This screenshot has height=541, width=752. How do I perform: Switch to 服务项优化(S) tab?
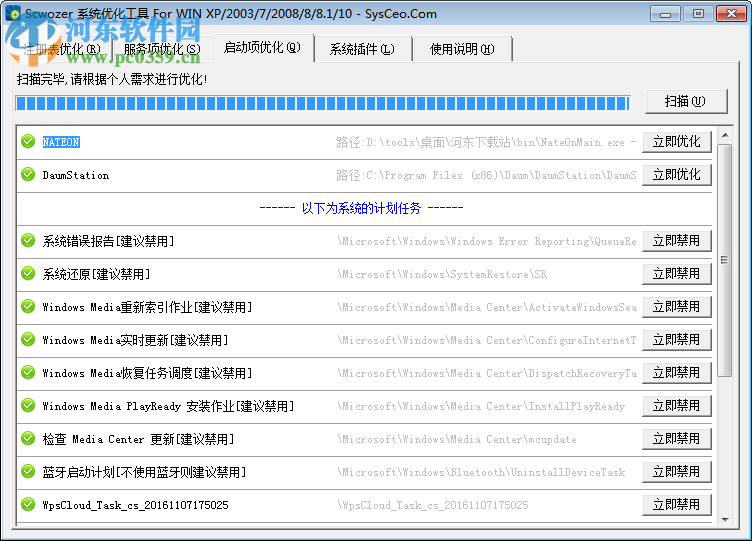[x=162, y=49]
